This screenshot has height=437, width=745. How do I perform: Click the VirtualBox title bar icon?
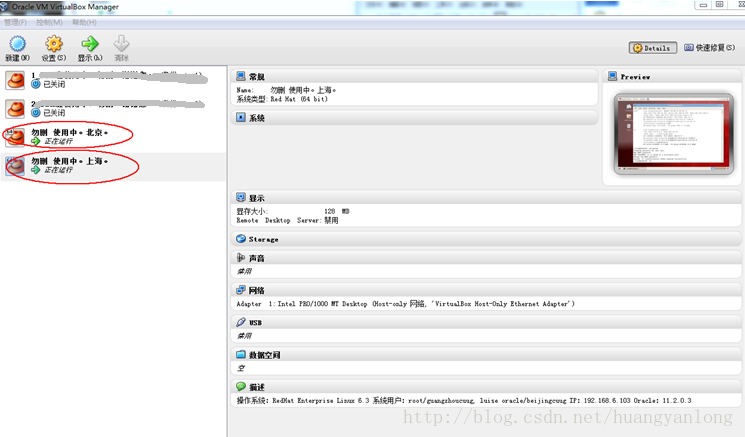click(4, 7)
